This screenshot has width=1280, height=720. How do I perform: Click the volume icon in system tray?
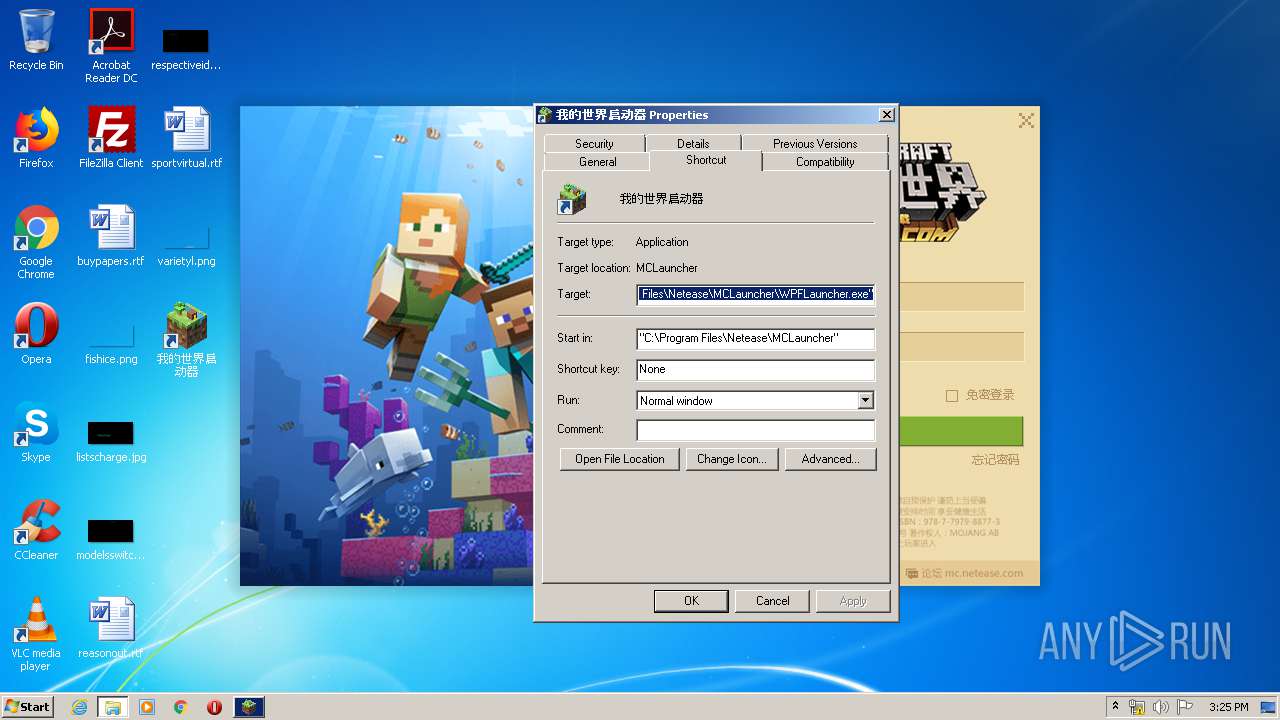[1161, 707]
